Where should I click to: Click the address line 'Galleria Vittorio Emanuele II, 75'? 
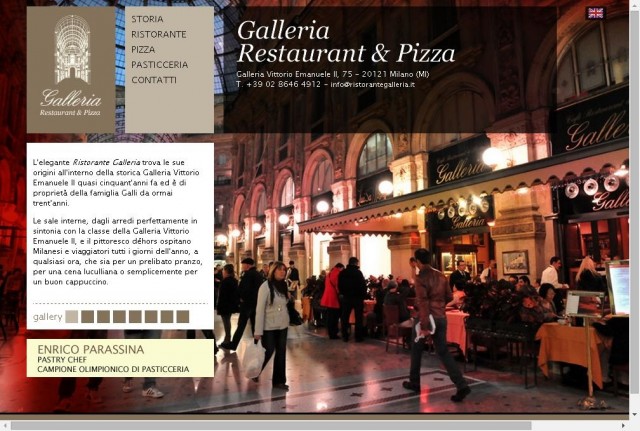point(295,74)
